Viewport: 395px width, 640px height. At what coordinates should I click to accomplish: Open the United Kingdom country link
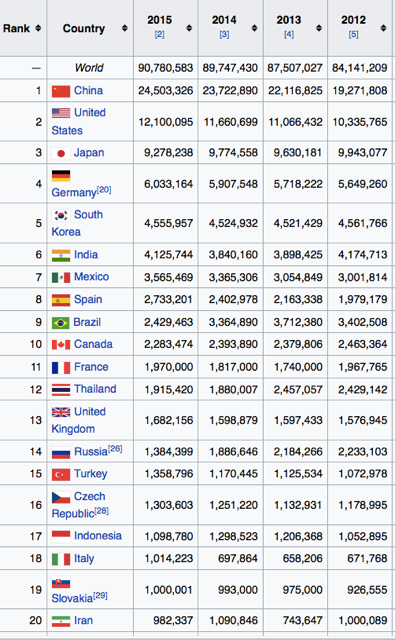tap(78, 420)
